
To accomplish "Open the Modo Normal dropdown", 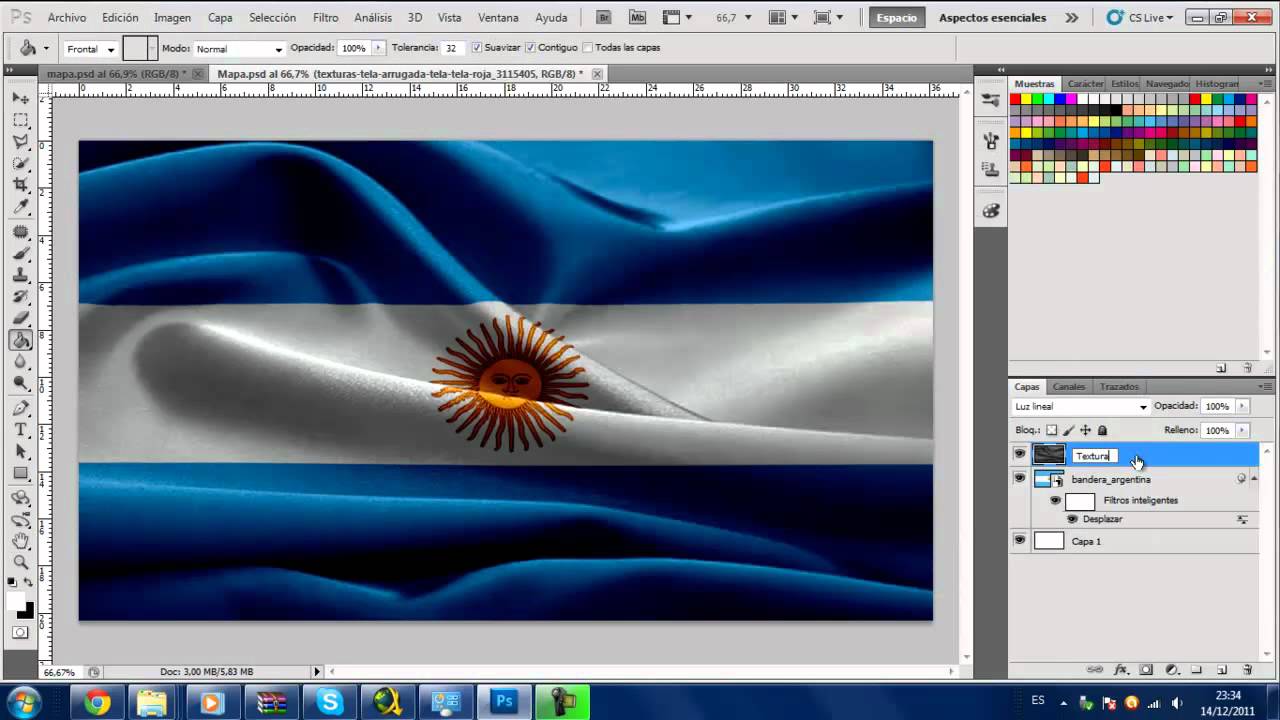I will pos(238,49).
